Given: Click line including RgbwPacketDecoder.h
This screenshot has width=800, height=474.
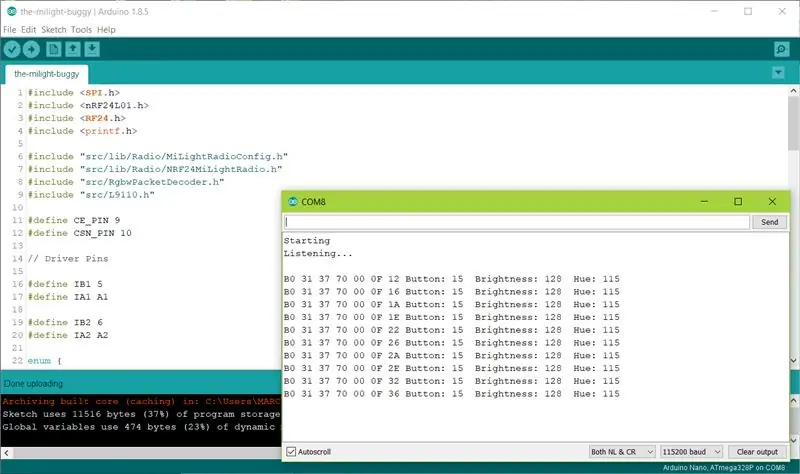Looking at the screenshot, I should point(126,182).
